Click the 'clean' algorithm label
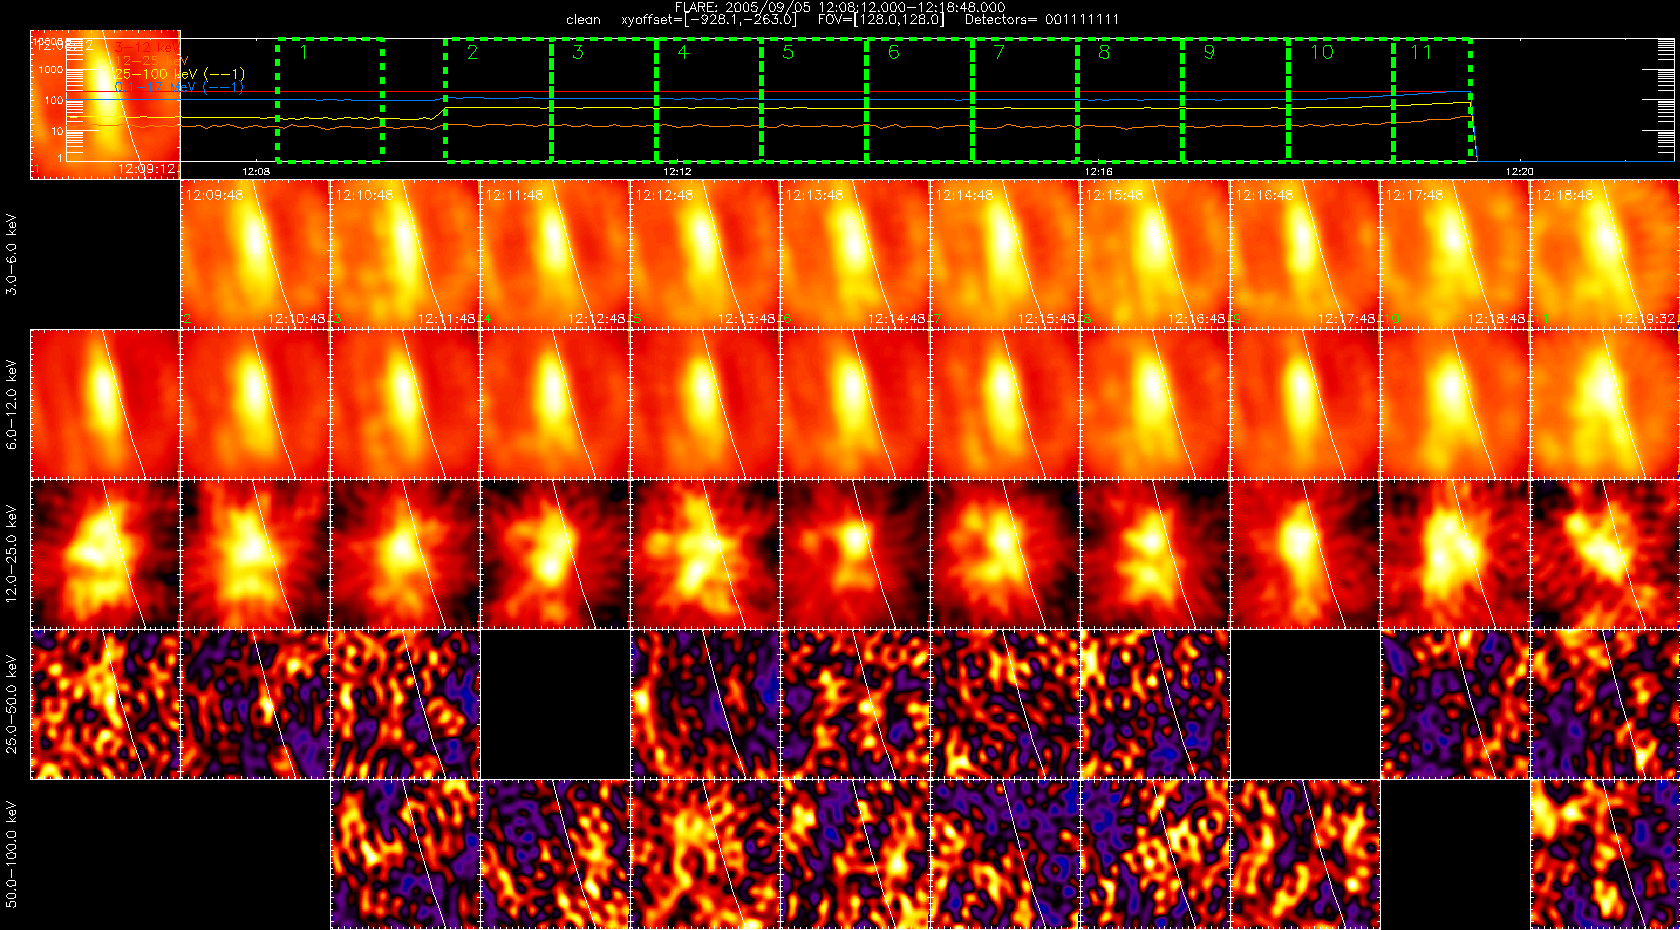Image resolution: width=1680 pixels, height=930 pixels. [583, 20]
